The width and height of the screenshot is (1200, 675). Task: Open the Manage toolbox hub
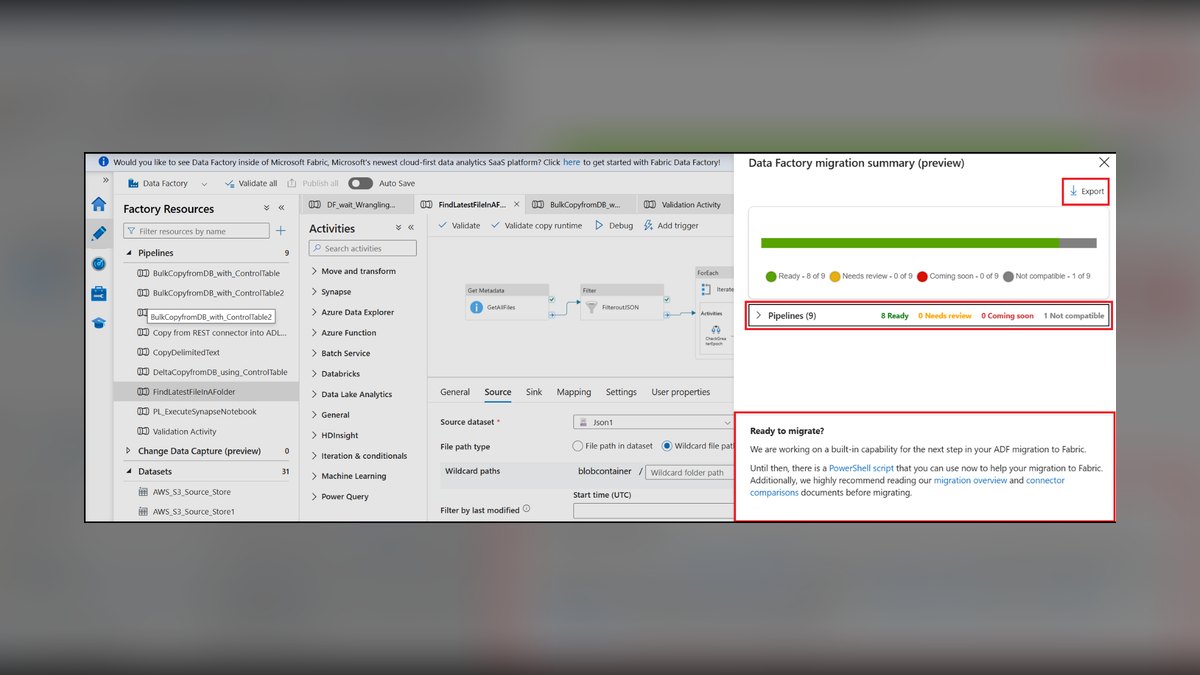point(98,293)
